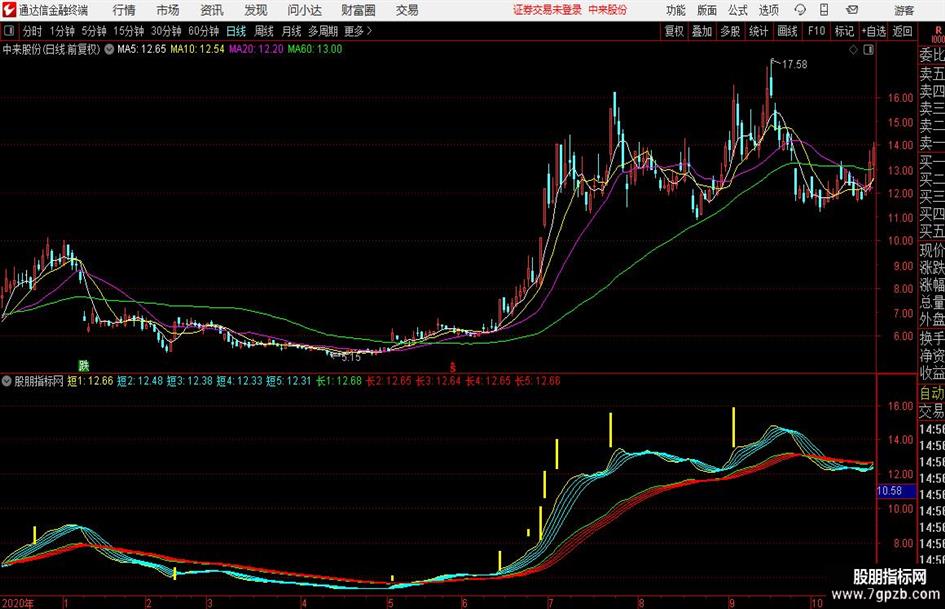
Task: Click the 证券交易未登录 login link
Action: [547, 10]
